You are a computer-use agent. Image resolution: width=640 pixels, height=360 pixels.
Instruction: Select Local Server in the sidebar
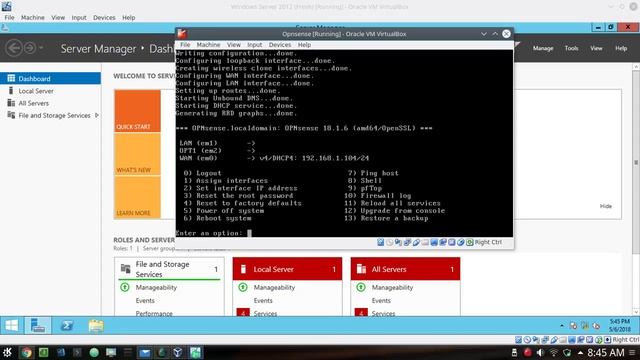click(x=50, y=91)
